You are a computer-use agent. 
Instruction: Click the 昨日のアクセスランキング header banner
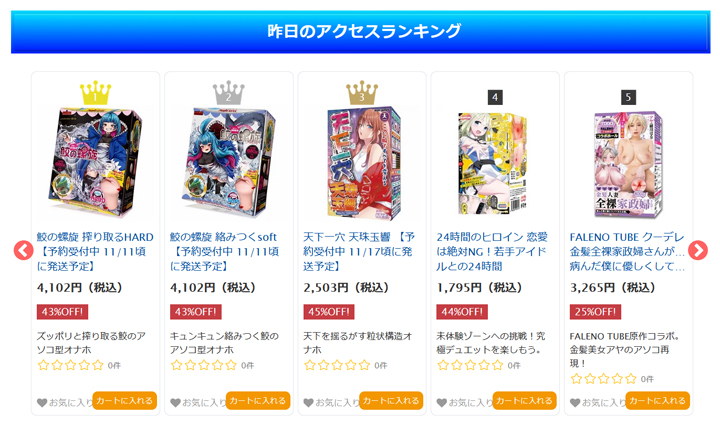(360, 32)
